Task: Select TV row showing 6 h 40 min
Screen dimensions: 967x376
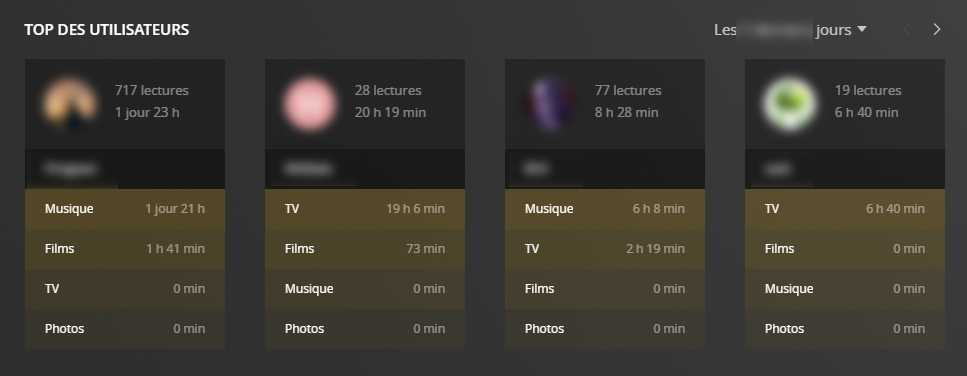Action: click(845, 209)
